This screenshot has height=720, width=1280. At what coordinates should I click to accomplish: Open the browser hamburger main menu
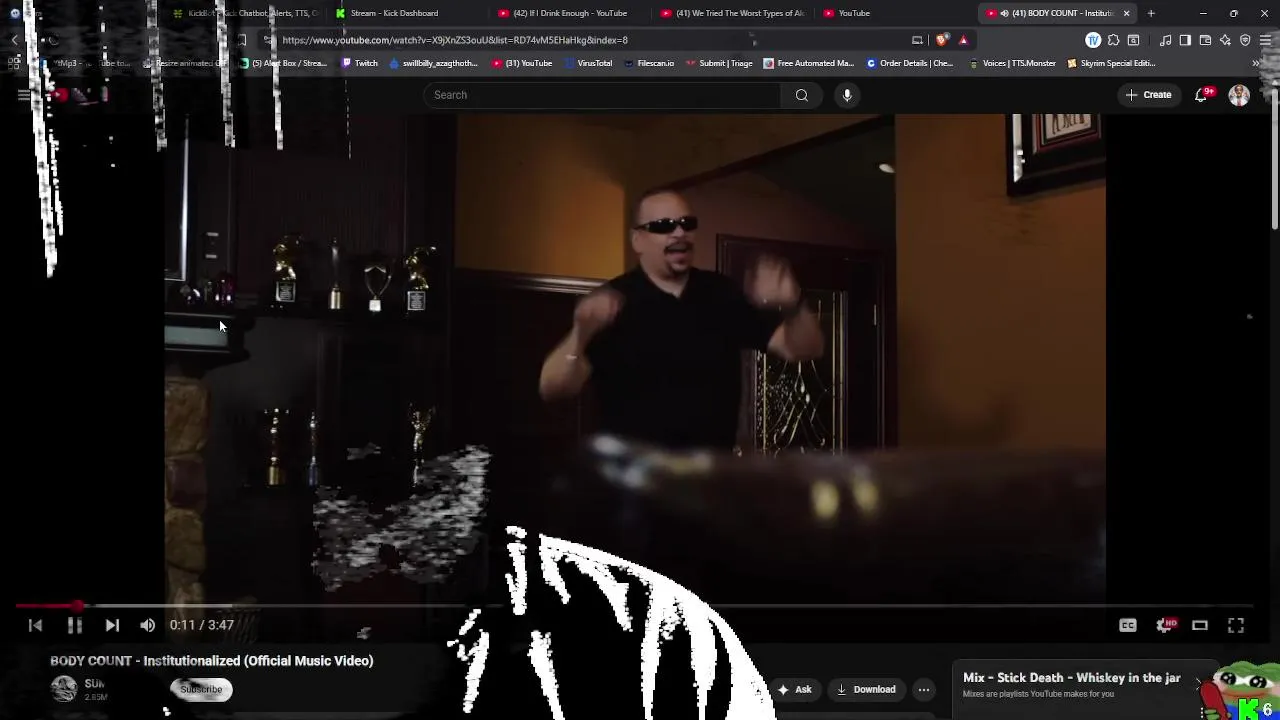point(1265,40)
